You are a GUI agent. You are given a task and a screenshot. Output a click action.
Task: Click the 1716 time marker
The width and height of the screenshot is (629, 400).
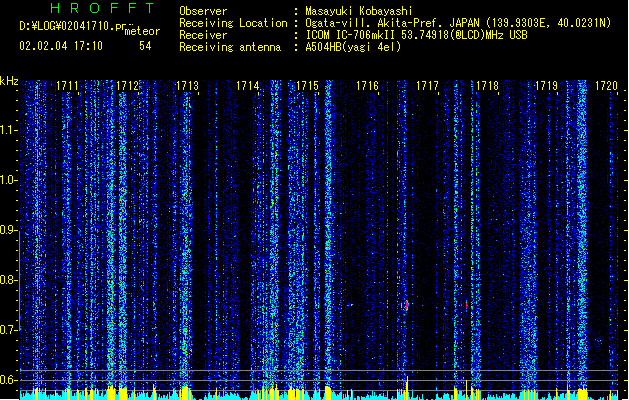click(367, 86)
